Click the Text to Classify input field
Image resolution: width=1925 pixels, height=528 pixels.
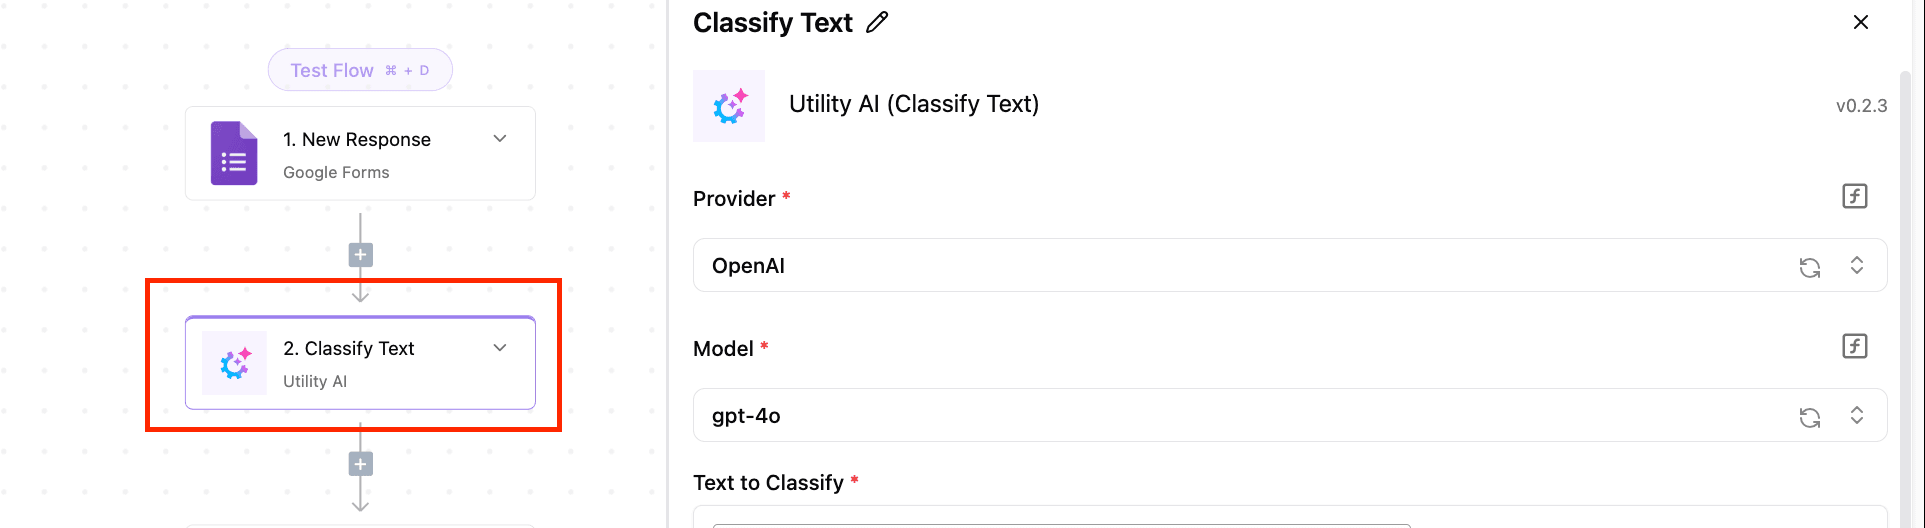pyautogui.click(x=1060, y=520)
